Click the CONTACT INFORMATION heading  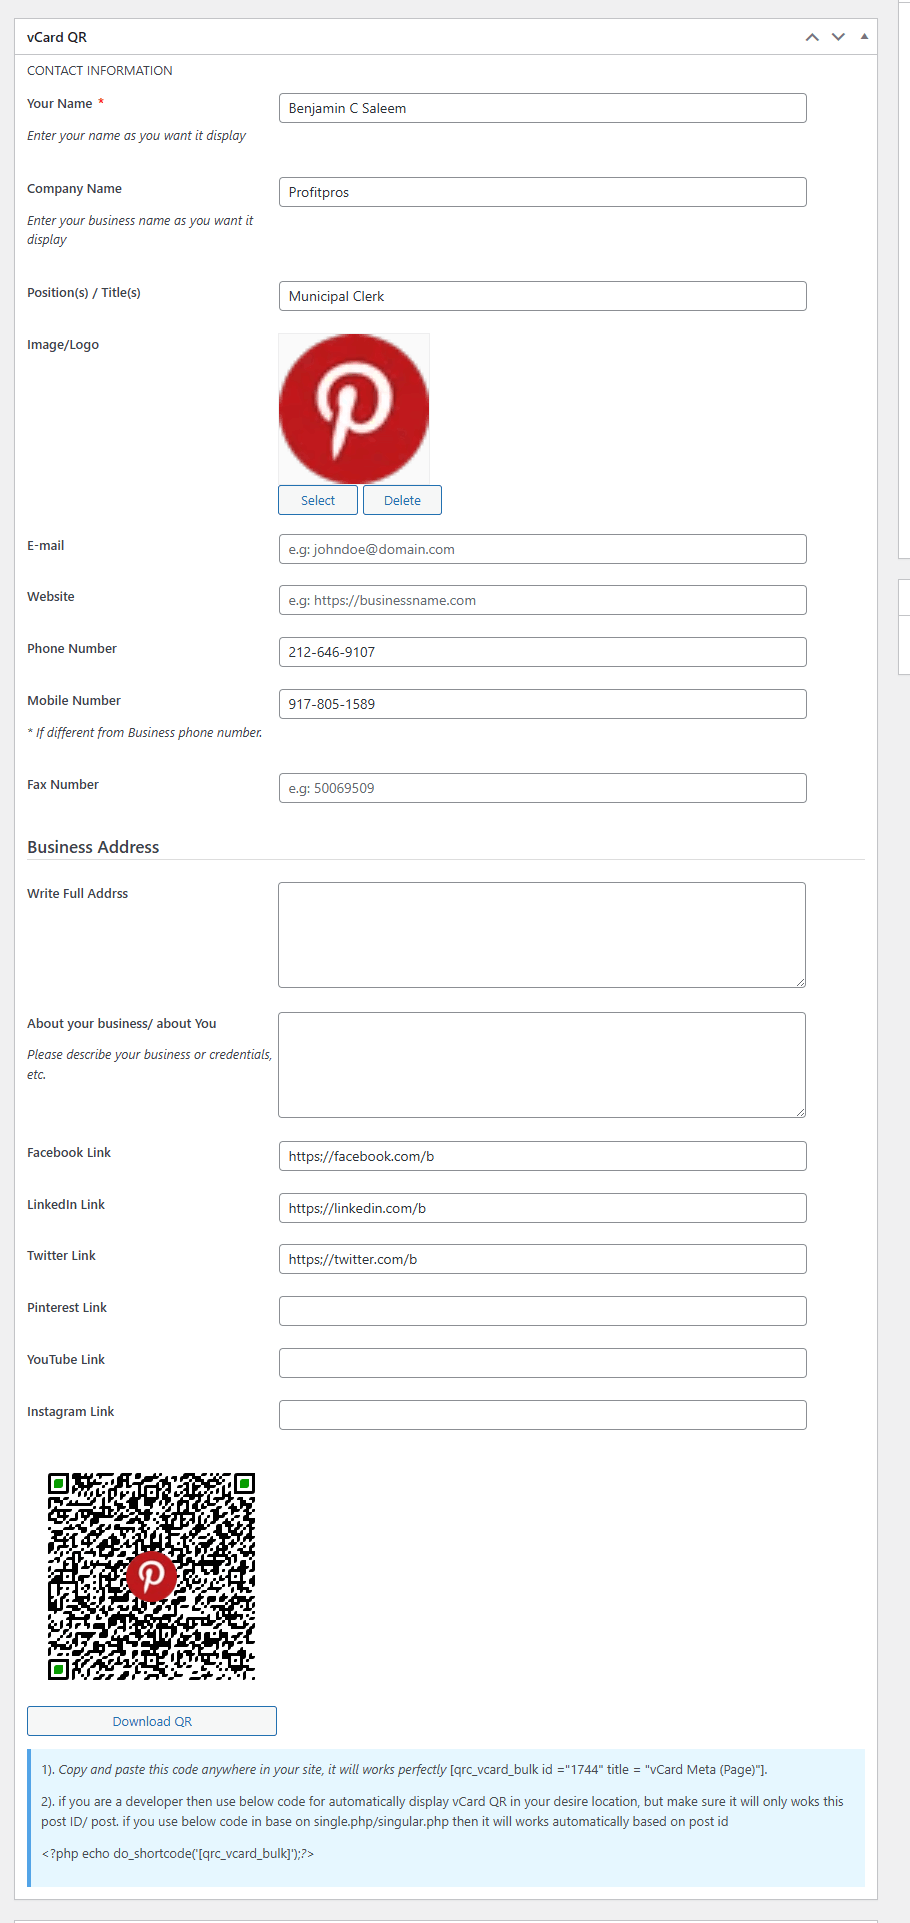(x=100, y=70)
